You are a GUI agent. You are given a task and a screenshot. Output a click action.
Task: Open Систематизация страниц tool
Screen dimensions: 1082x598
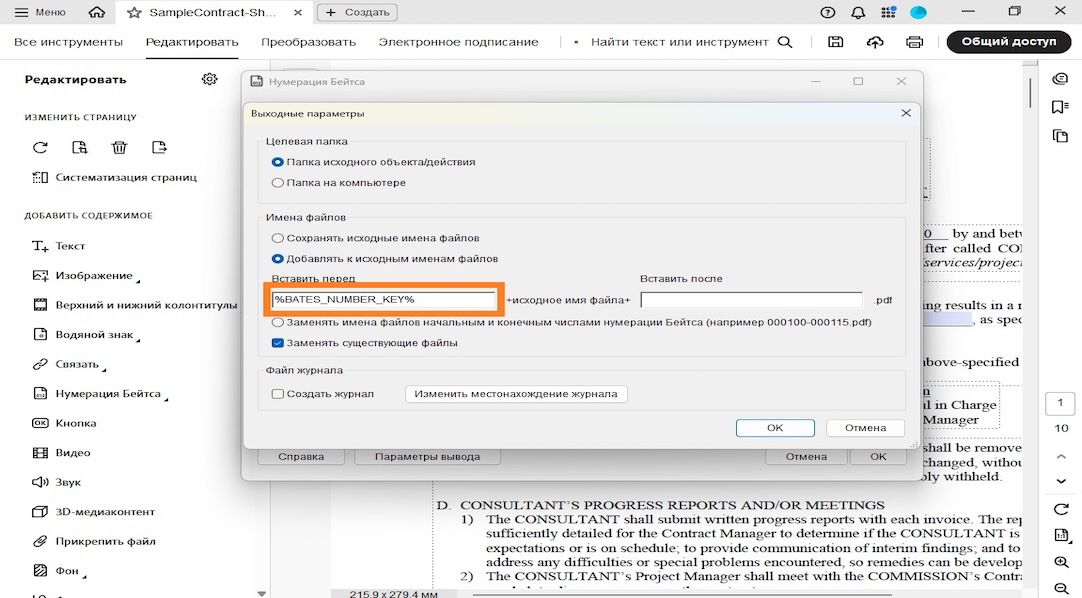click(115, 177)
